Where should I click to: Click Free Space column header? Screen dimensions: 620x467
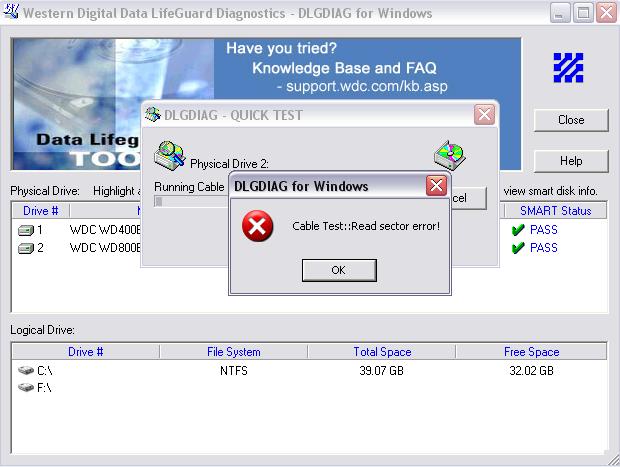click(x=531, y=352)
